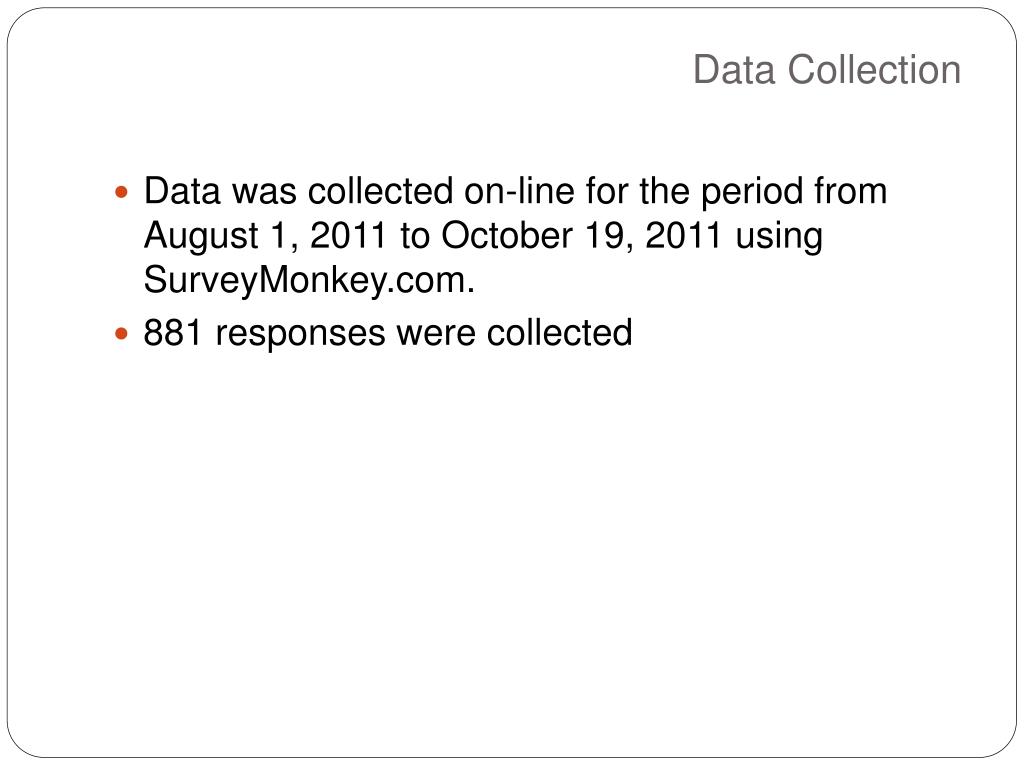The height and width of the screenshot is (768, 1024).
Task: Click the word 'using' after 2011
Action: tap(779, 236)
